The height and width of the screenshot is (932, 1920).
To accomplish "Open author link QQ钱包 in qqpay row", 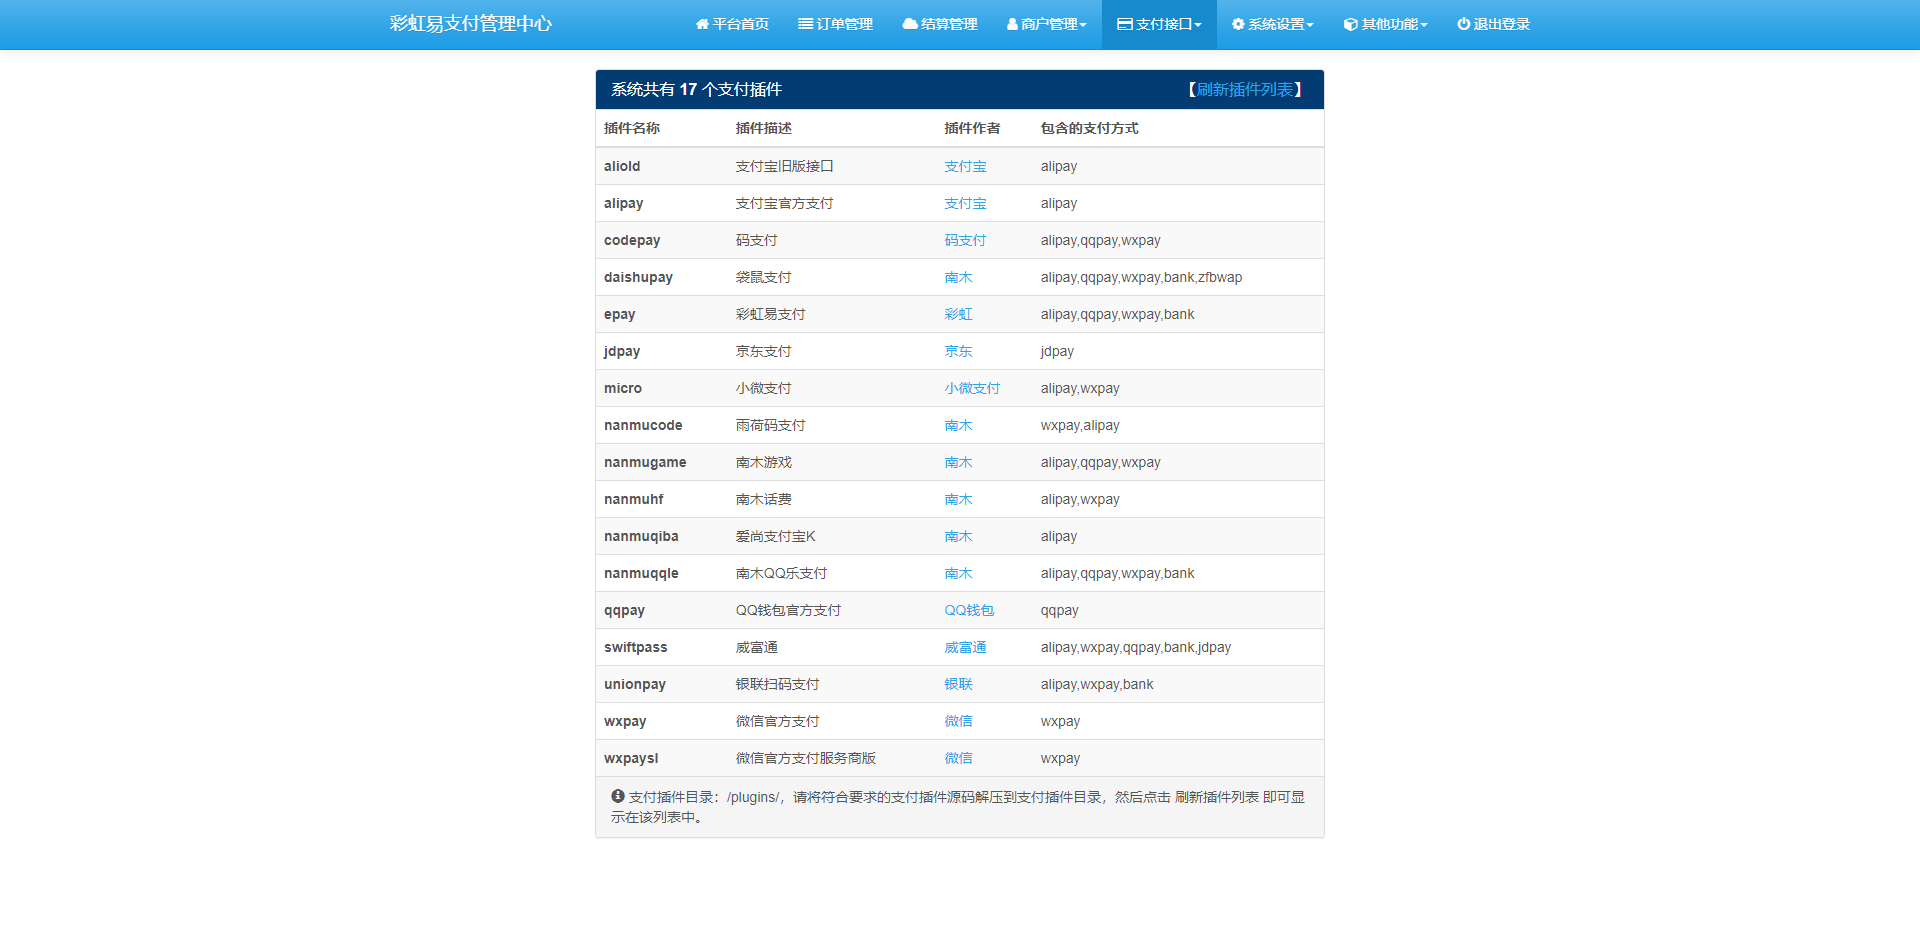I will click(969, 611).
